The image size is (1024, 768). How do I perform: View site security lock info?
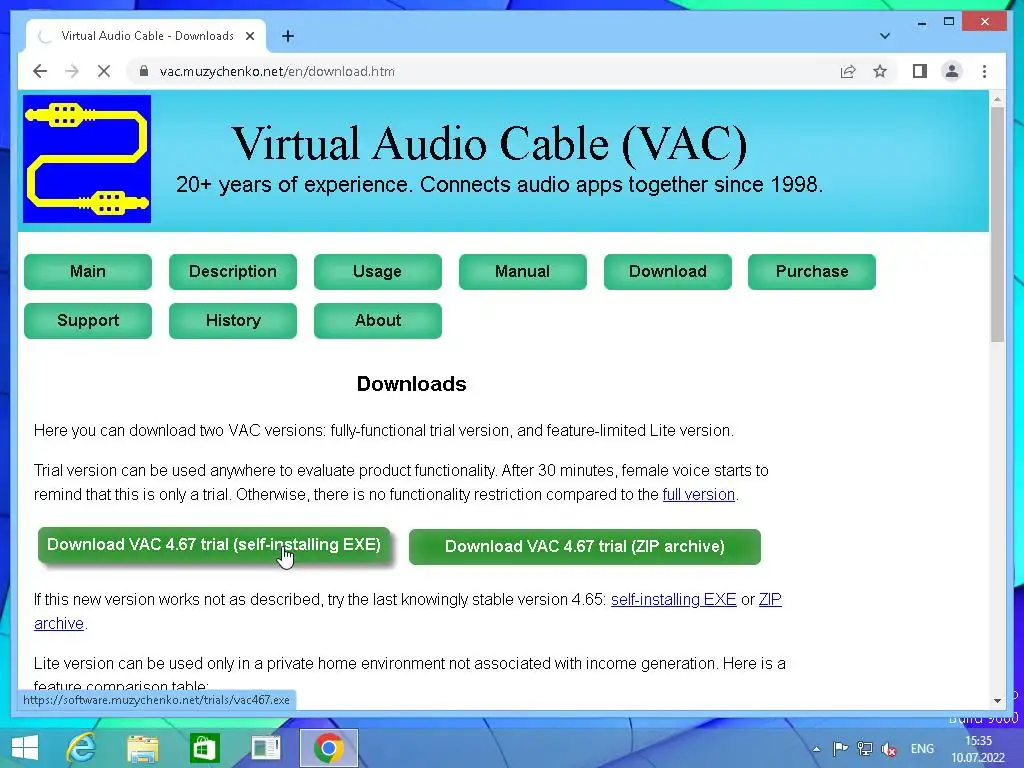(144, 71)
